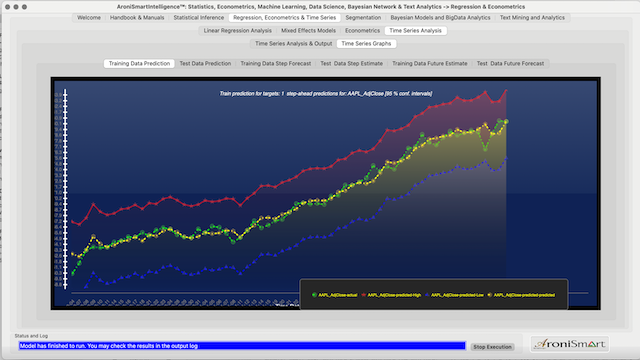Open the Training Data Future Estimate graph

click(x=429, y=64)
